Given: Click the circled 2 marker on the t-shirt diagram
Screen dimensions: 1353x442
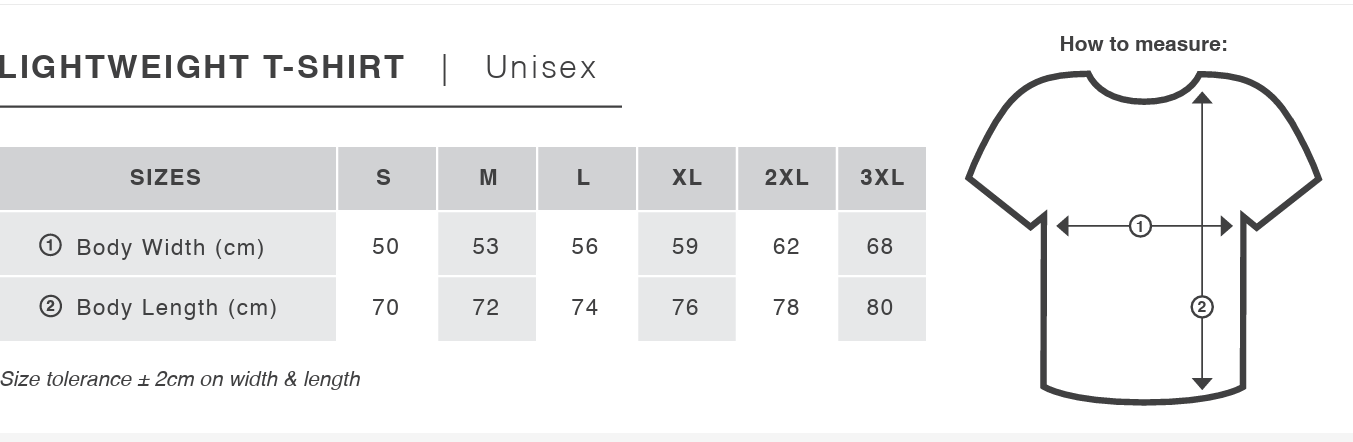Looking at the screenshot, I should [1203, 307].
